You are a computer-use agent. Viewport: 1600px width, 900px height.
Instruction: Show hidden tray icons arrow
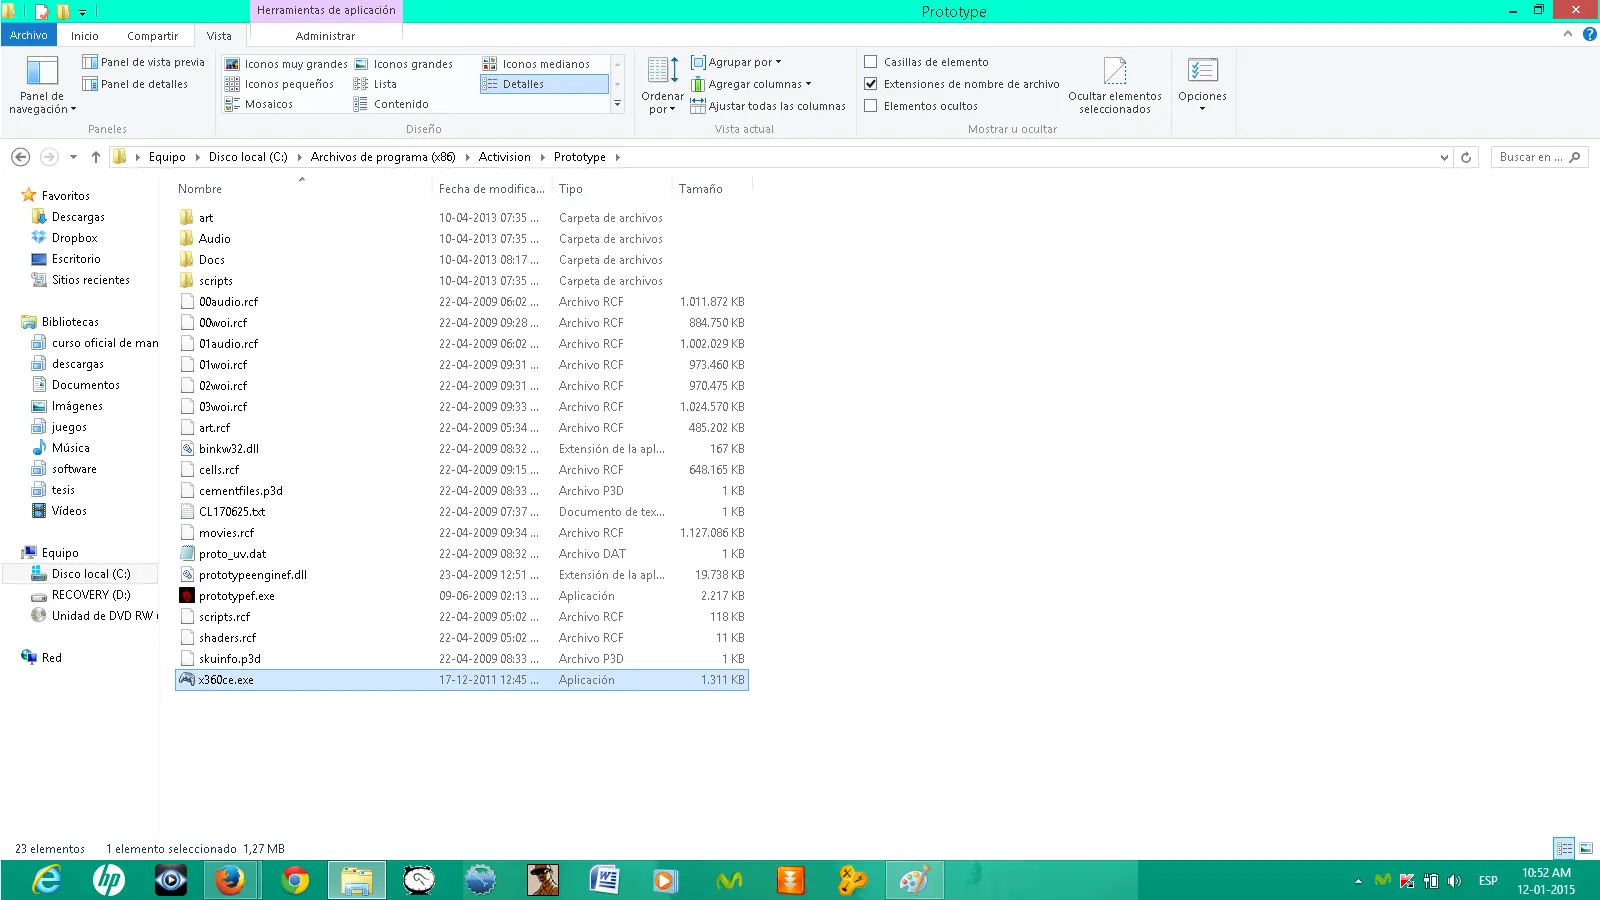[1358, 881]
